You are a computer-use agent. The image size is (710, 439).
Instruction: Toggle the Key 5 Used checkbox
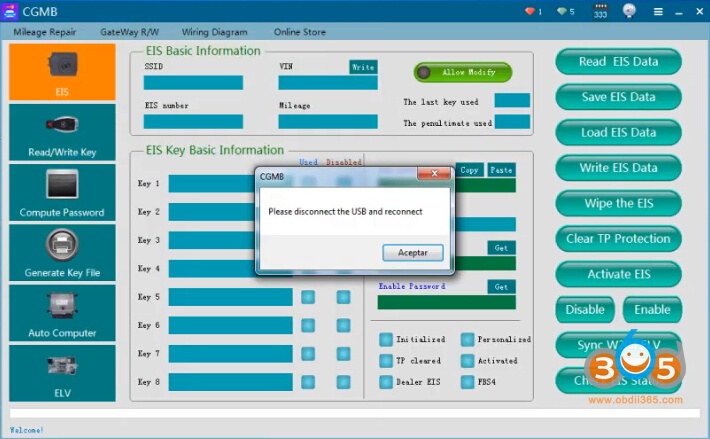pyautogui.click(x=308, y=297)
